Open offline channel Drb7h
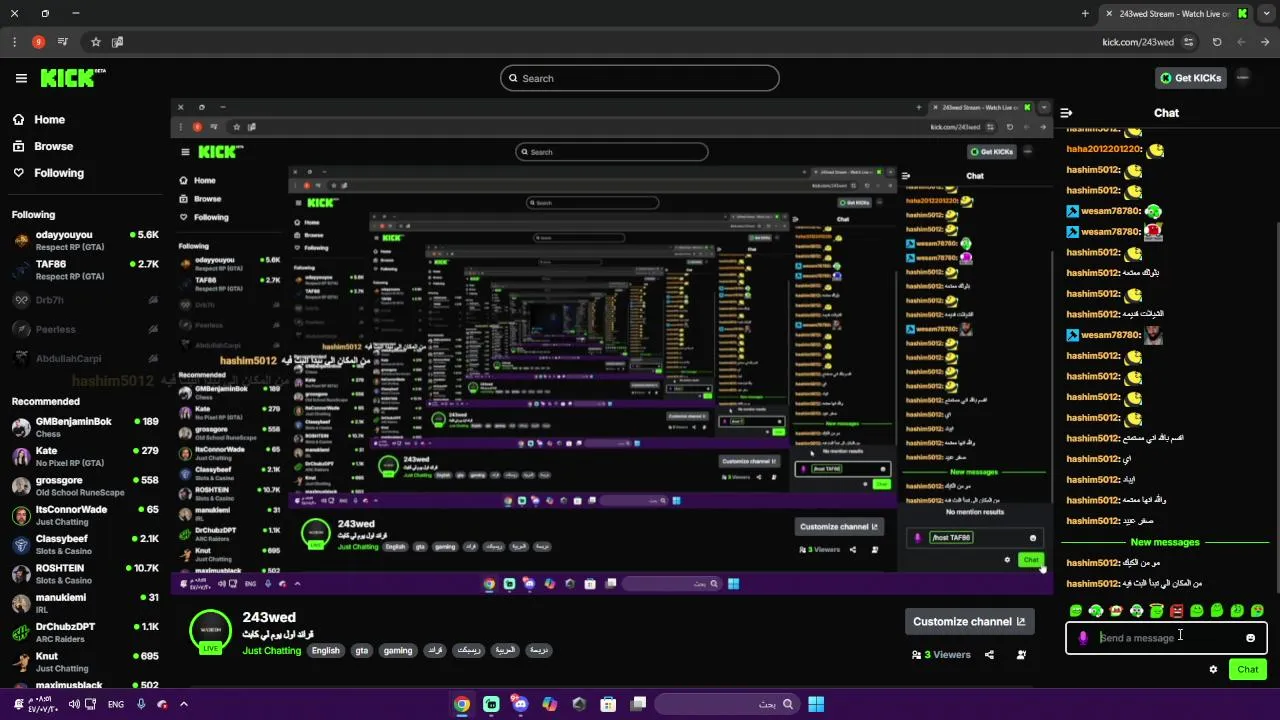 pos(85,300)
